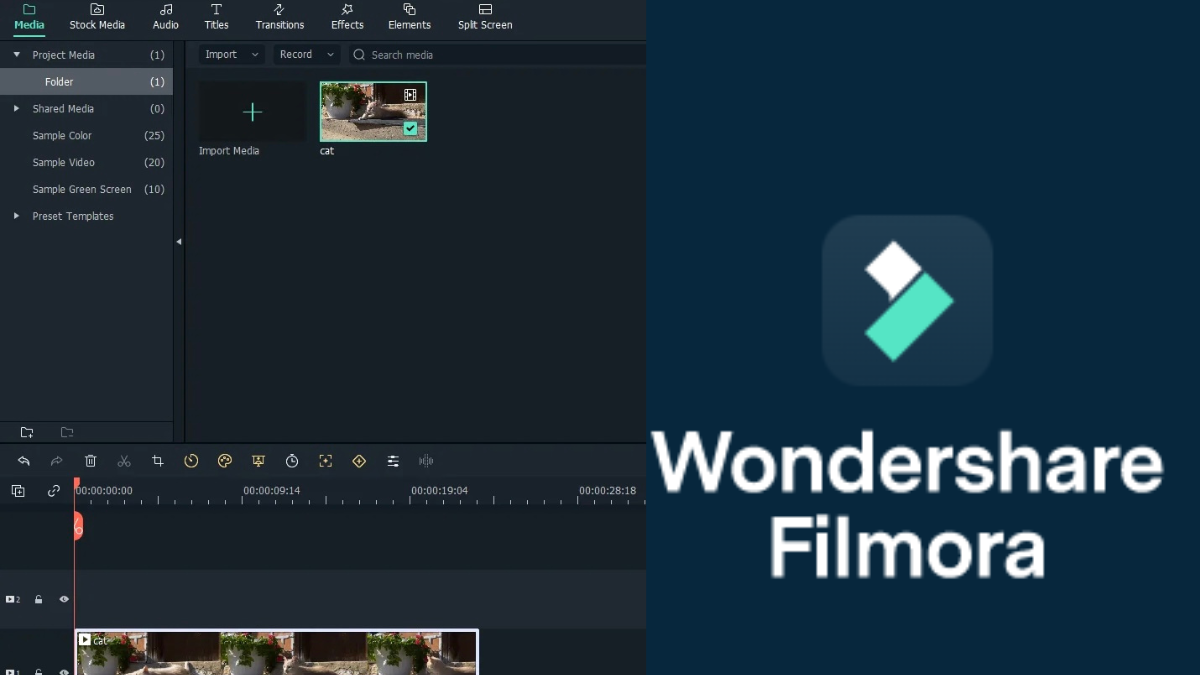This screenshot has width=1200, height=675.
Task: Toggle the lock on video track 2
Action: (39, 600)
